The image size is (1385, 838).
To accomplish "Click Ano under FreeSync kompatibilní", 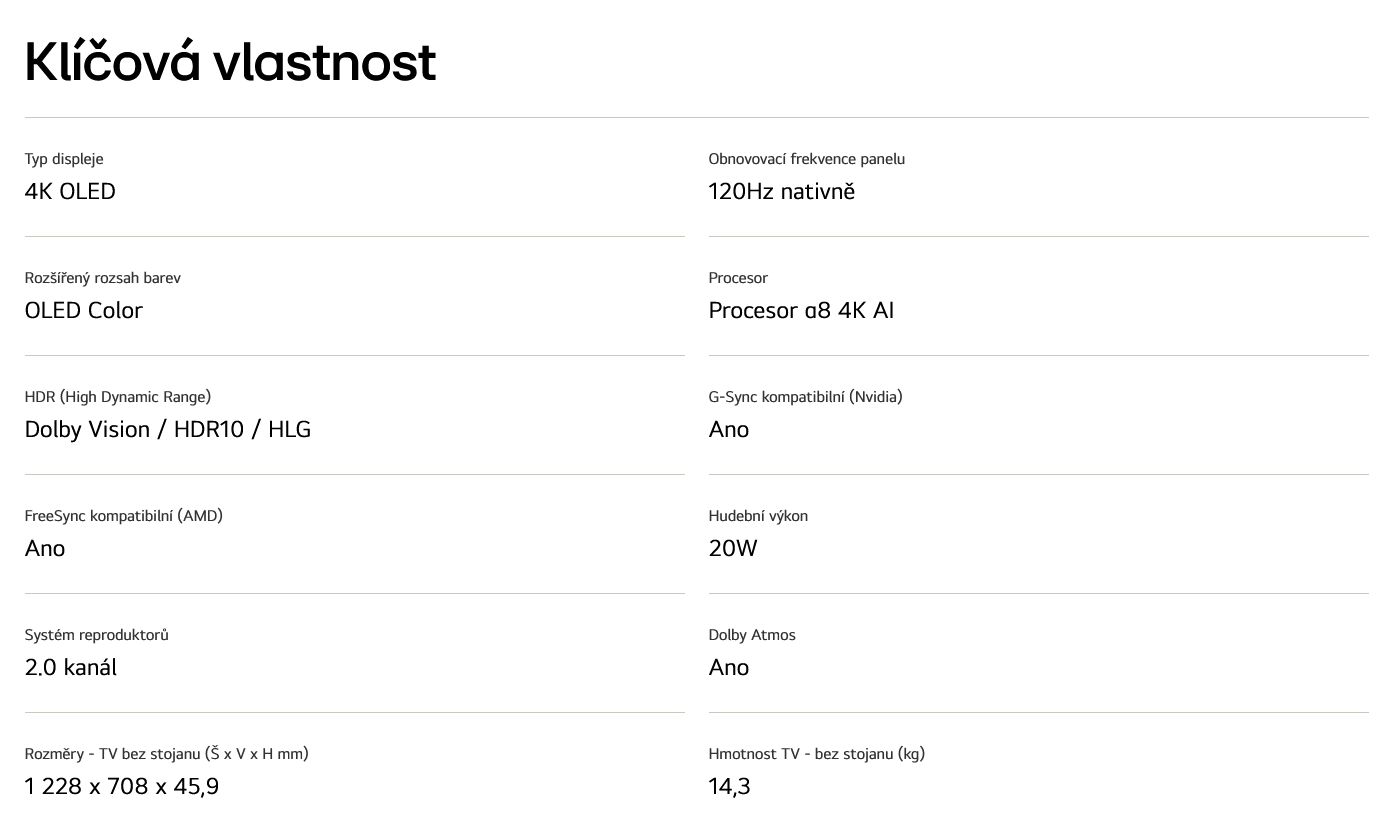I will click(x=45, y=548).
